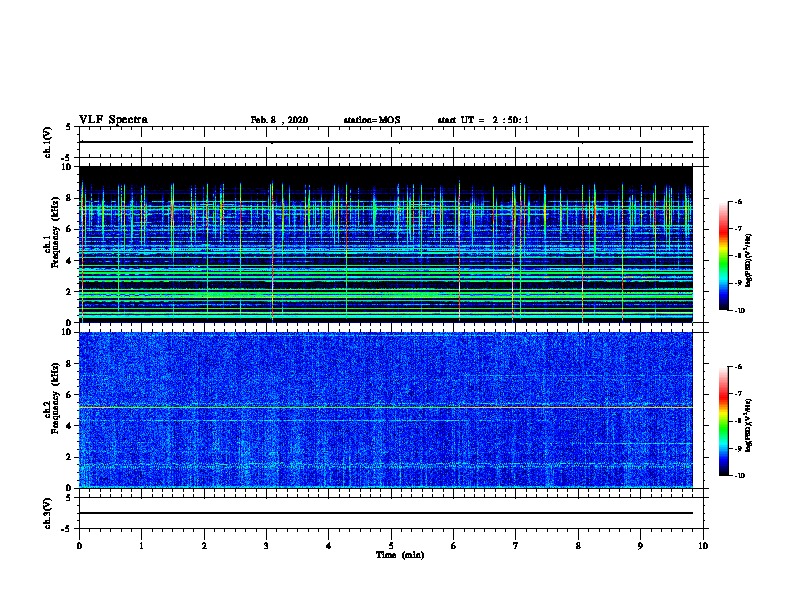Click the ch.2 spectrogram panel
This screenshot has width=792, height=612.
386,410
